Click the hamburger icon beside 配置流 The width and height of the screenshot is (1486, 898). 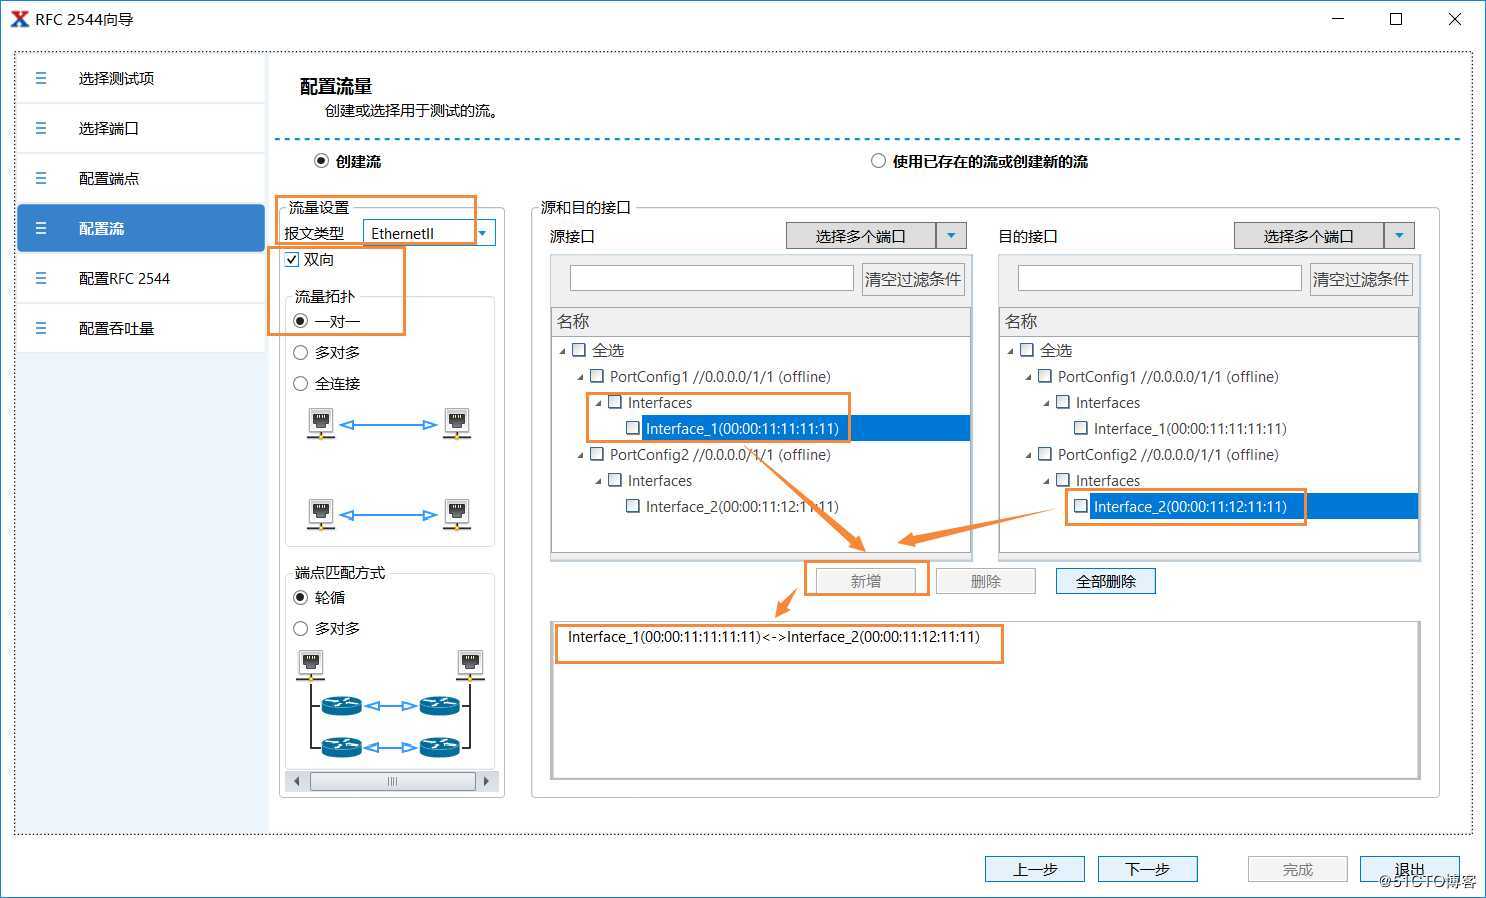(41, 228)
